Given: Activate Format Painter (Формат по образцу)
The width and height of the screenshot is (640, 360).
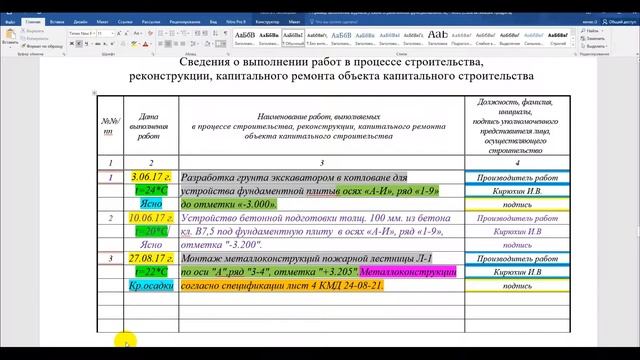Looking at the screenshot, I should [42, 46].
